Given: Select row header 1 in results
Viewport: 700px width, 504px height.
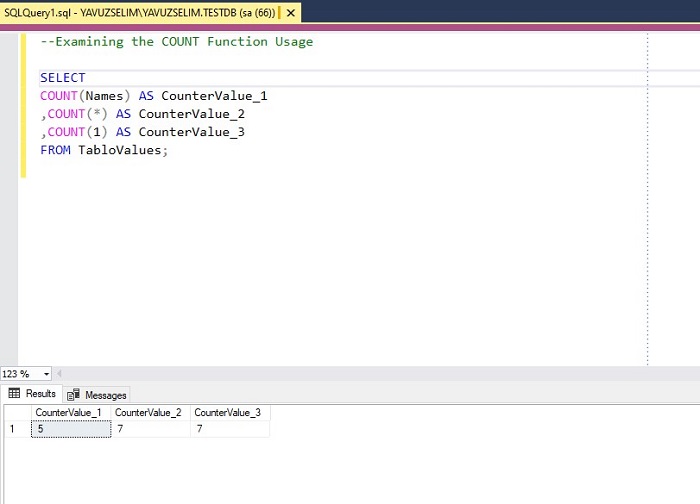Looking at the screenshot, I should click(17, 429).
